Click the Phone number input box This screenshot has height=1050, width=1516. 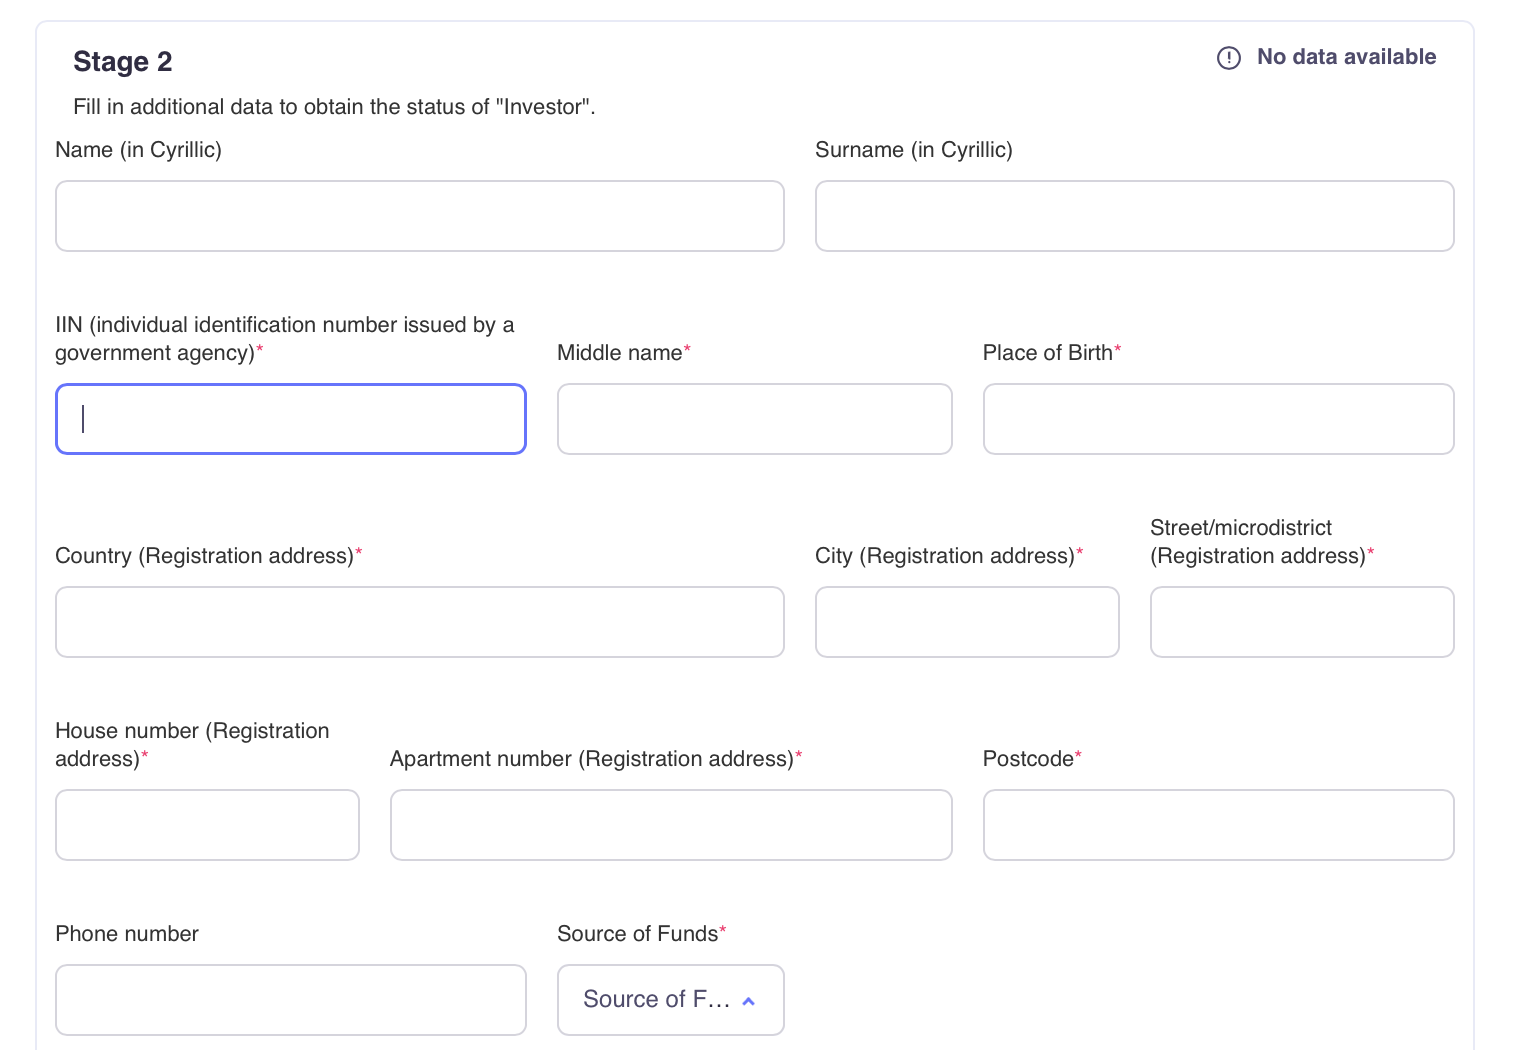click(x=290, y=1000)
